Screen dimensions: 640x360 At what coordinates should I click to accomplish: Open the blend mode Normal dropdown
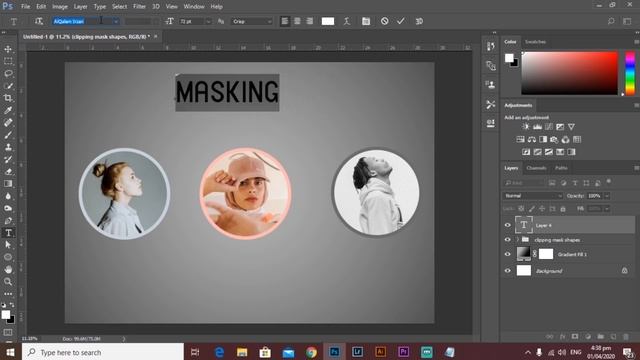click(x=533, y=196)
